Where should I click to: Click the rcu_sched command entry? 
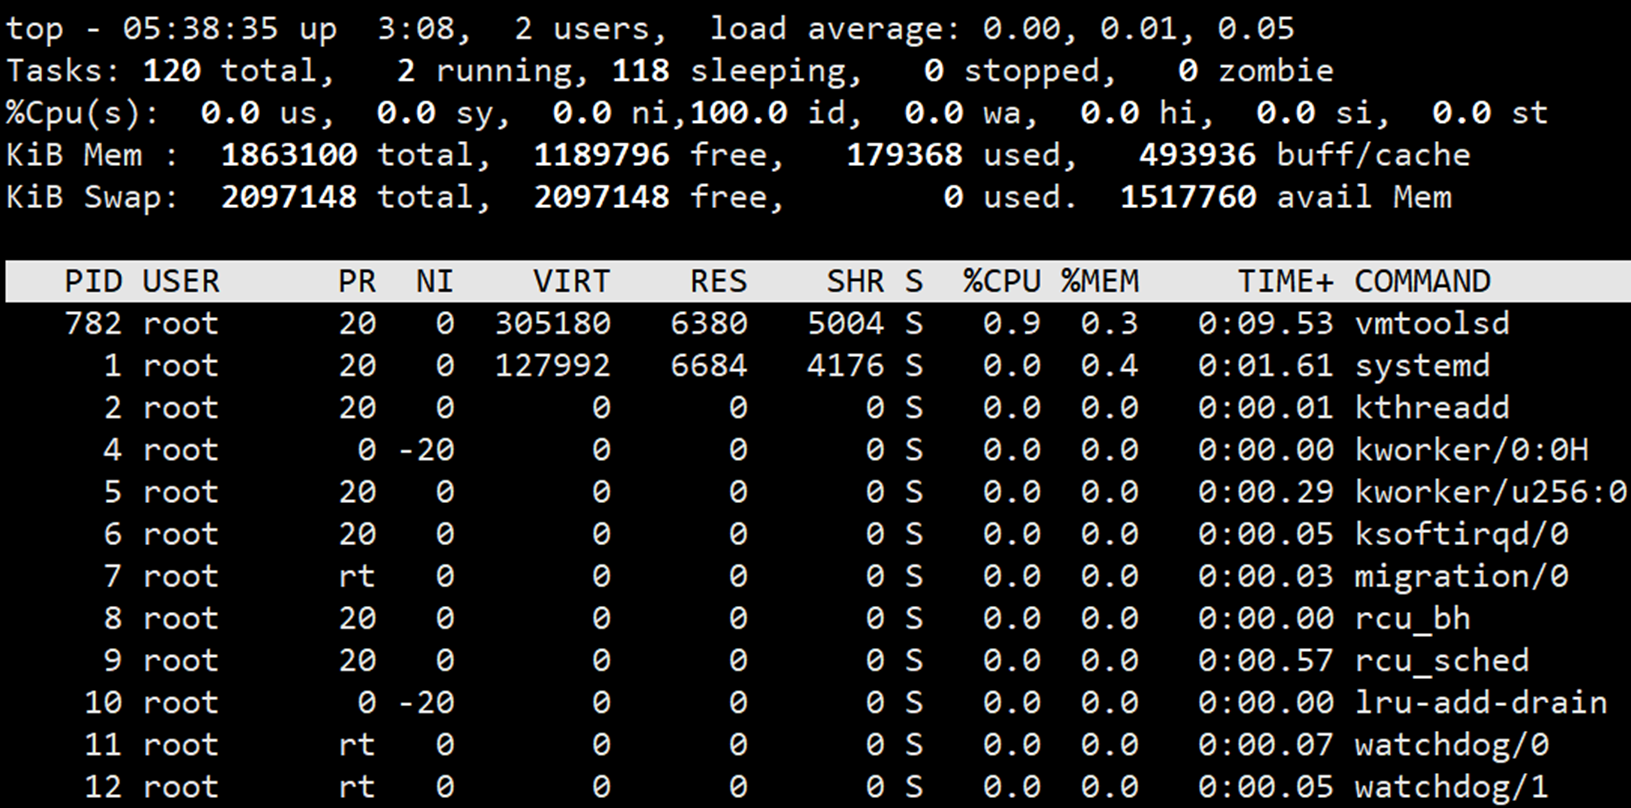pos(1441,660)
